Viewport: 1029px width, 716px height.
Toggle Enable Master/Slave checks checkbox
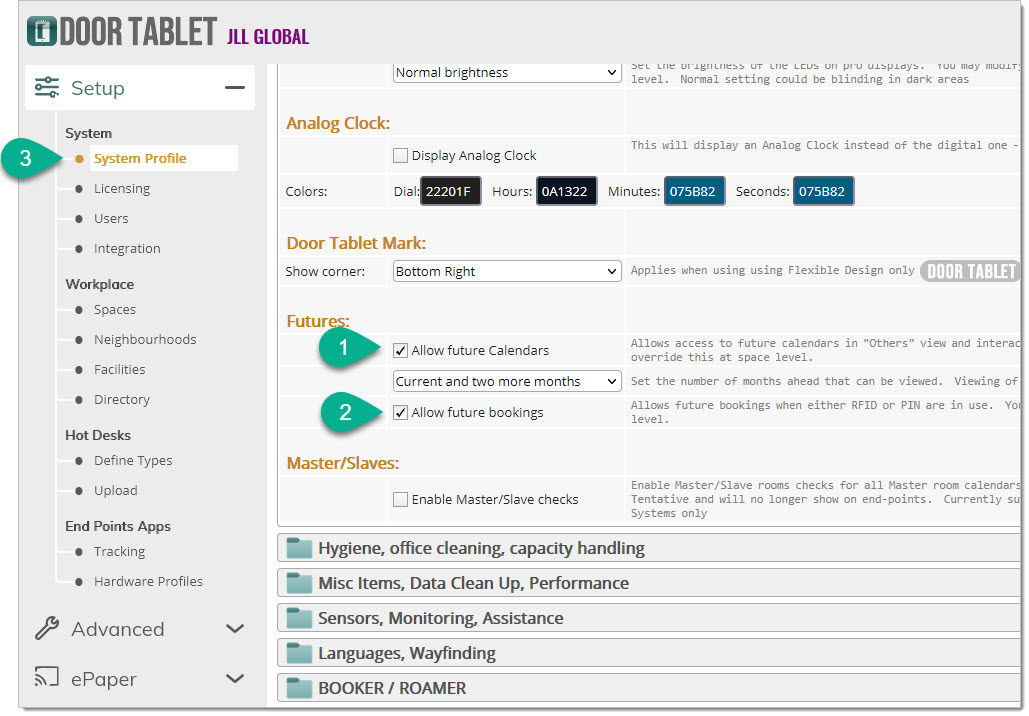tap(401, 500)
